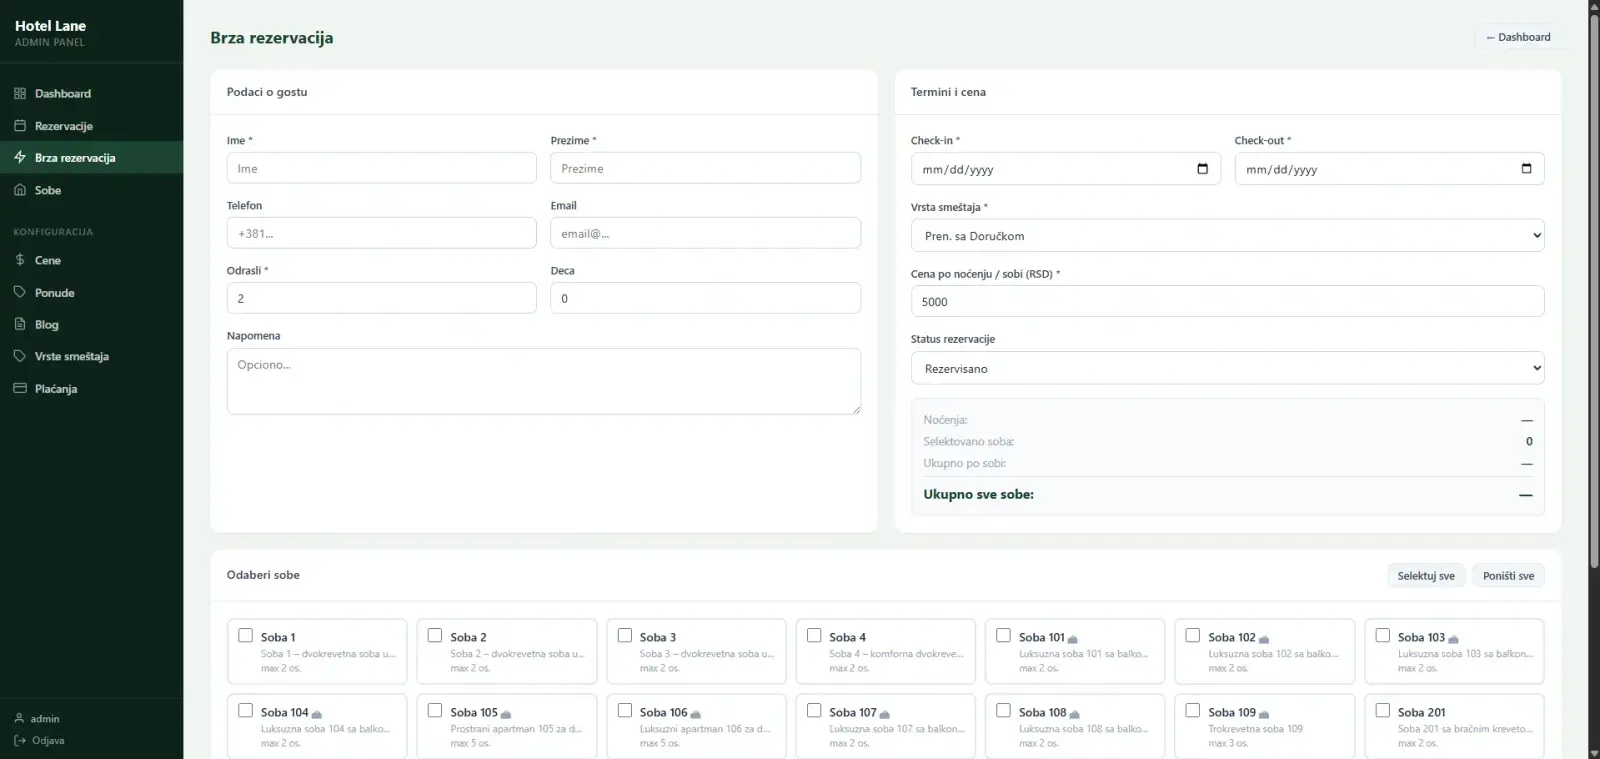Image resolution: width=1600 pixels, height=759 pixels.
Task: Open the Vrste smeštaja dropdown
Action: click(1227, 236)
